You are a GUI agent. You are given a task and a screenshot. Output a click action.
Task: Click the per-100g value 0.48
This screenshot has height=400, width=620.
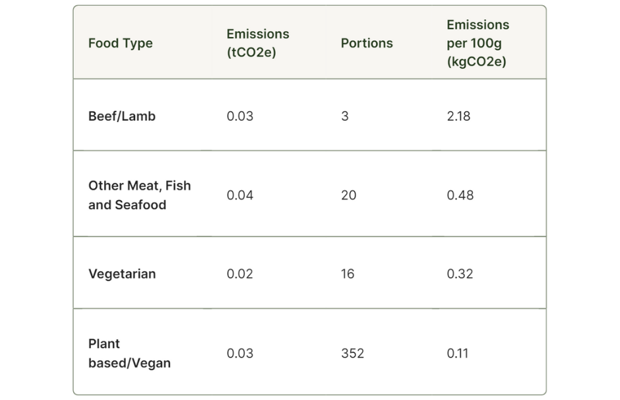[460, 195]
